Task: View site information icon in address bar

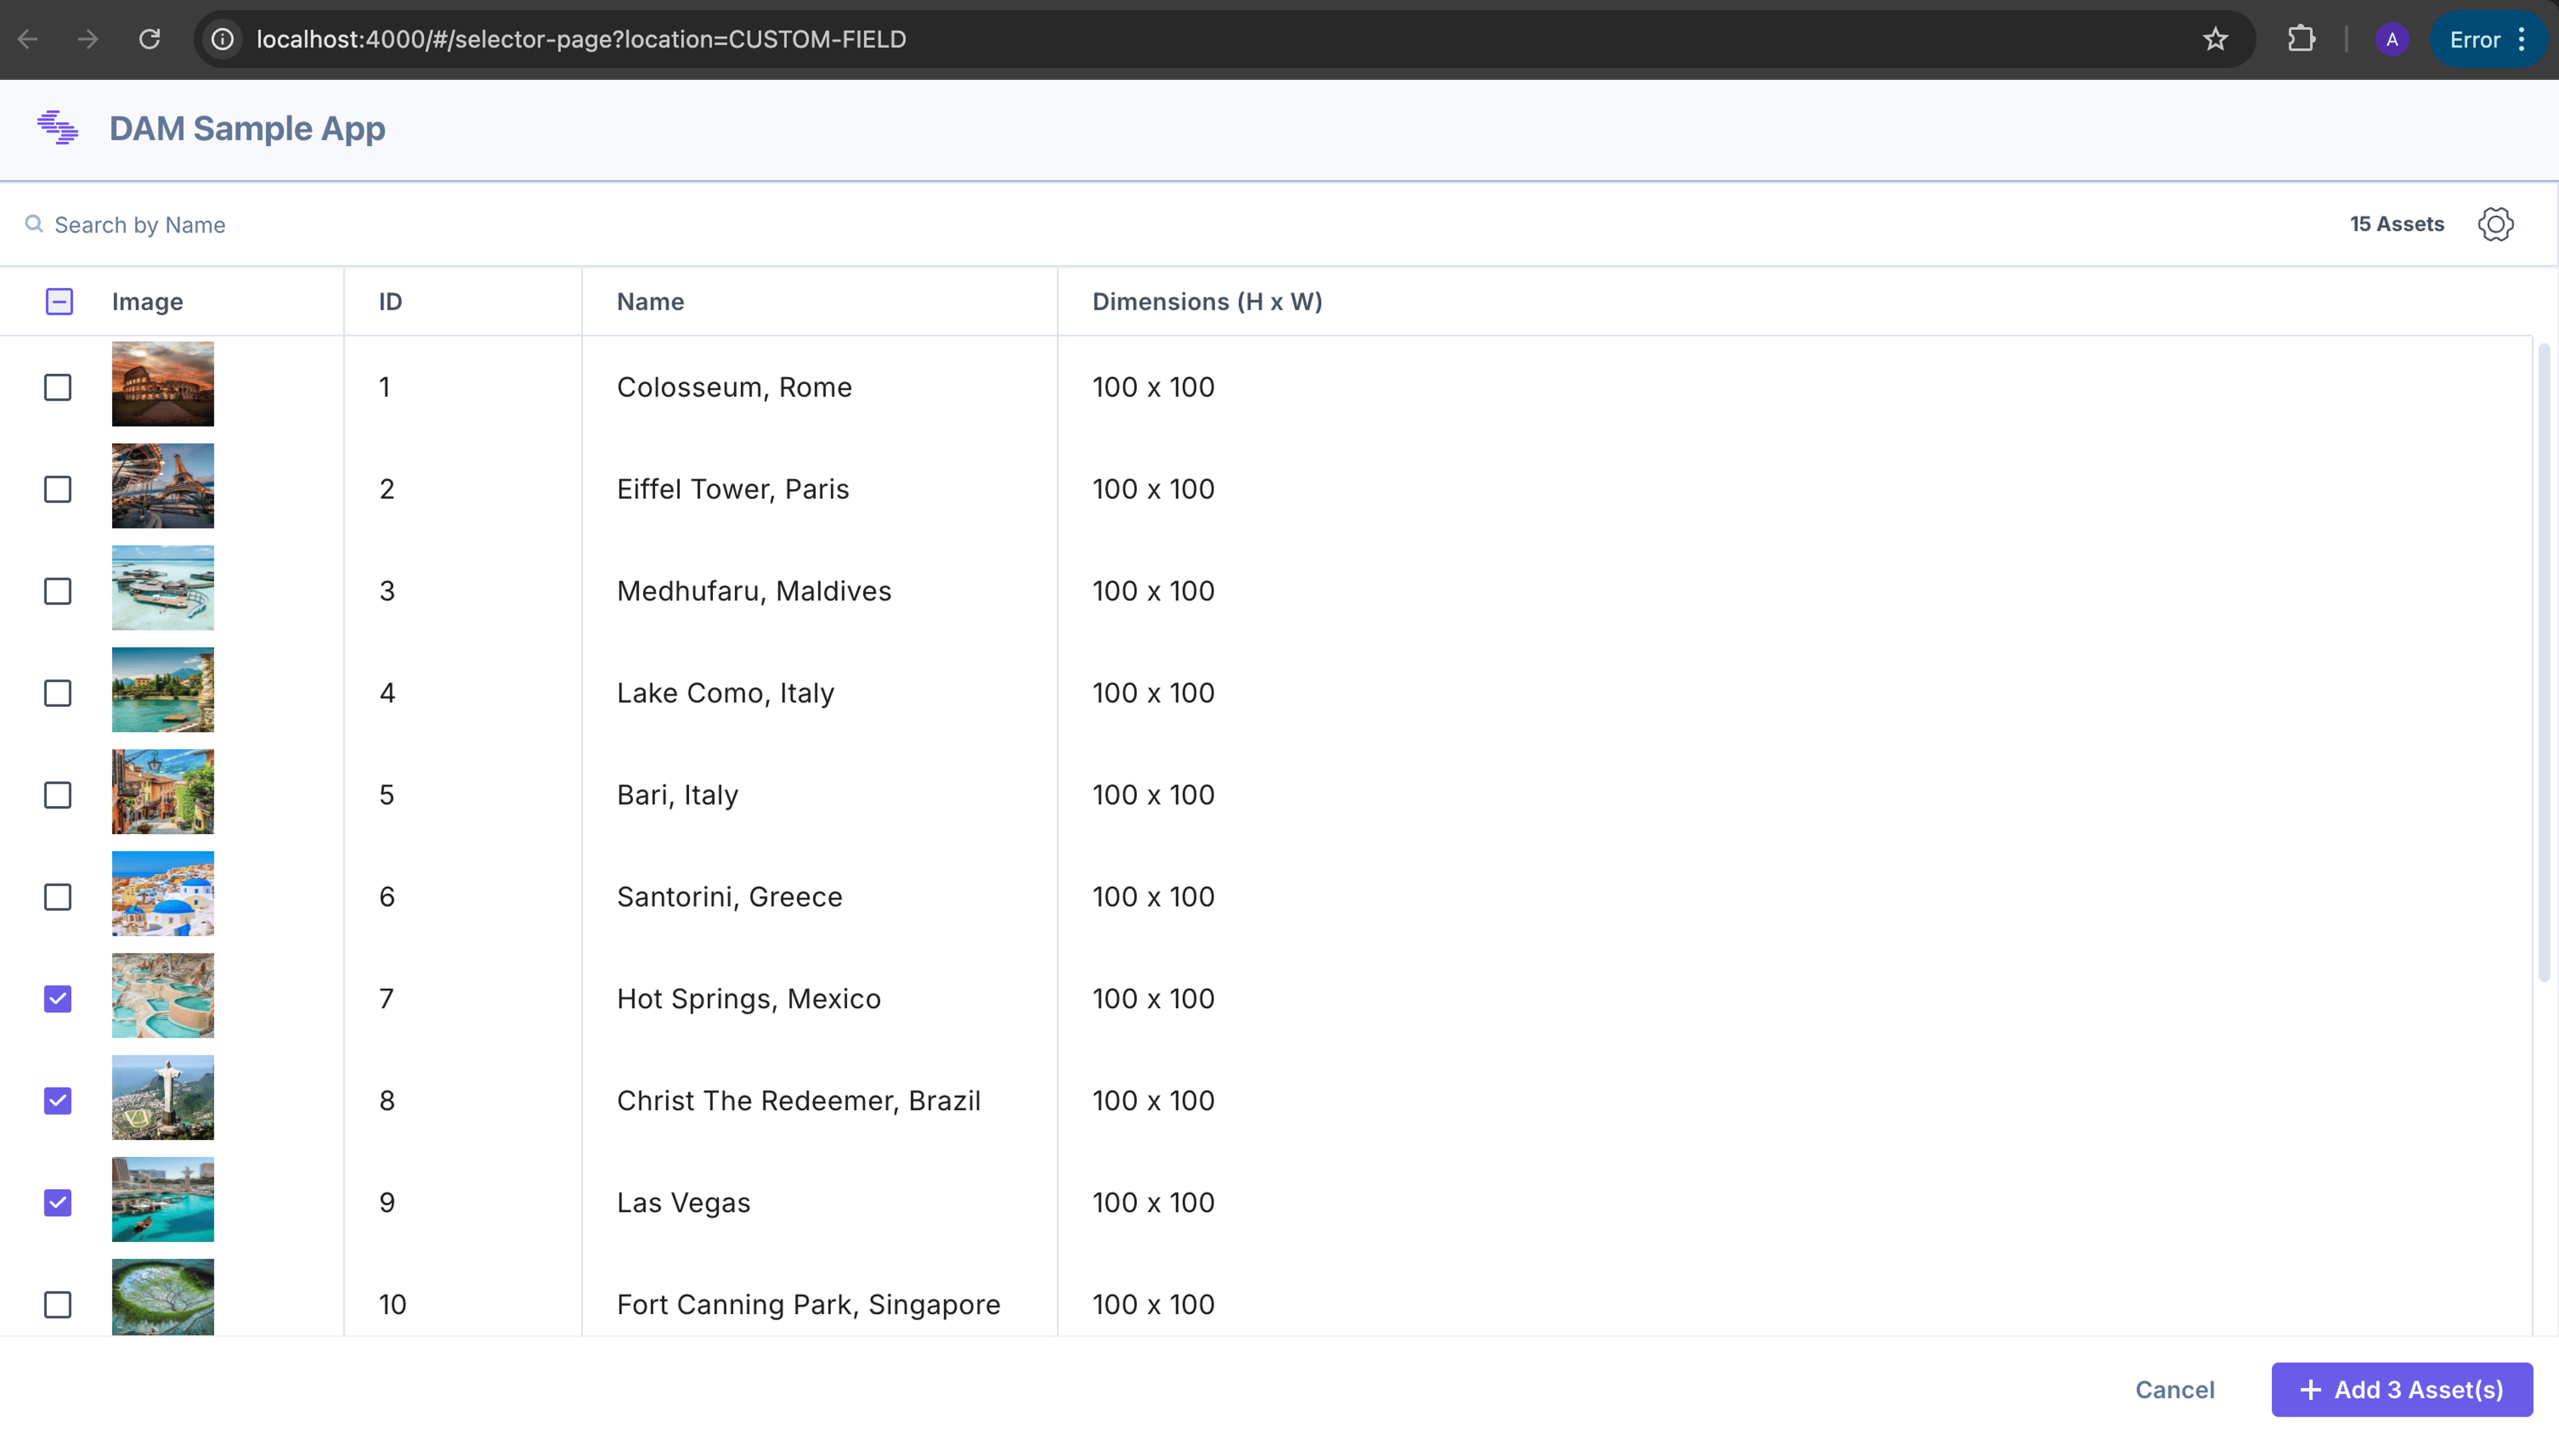Action: coord(223,39)
